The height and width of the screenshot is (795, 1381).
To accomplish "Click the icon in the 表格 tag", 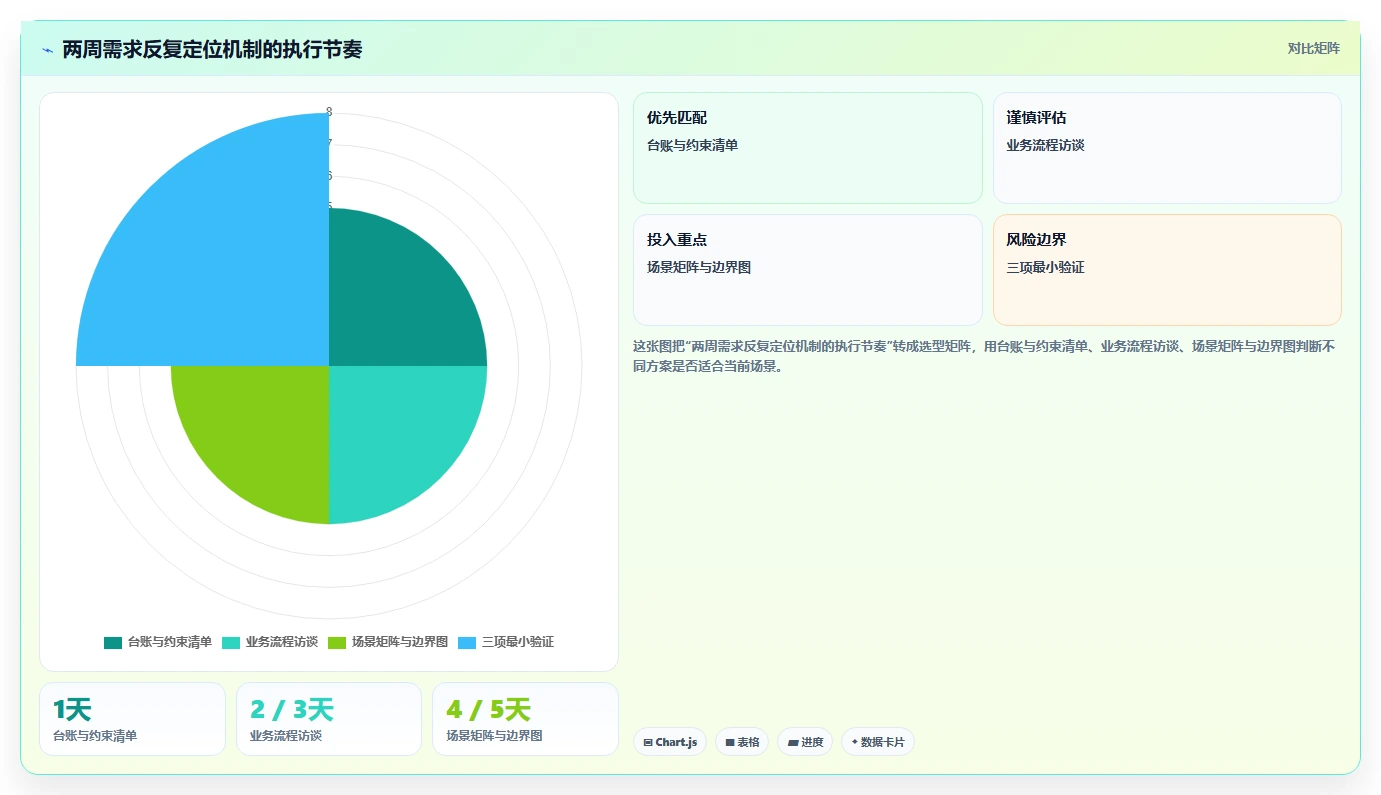I will (x=730, y=742).
